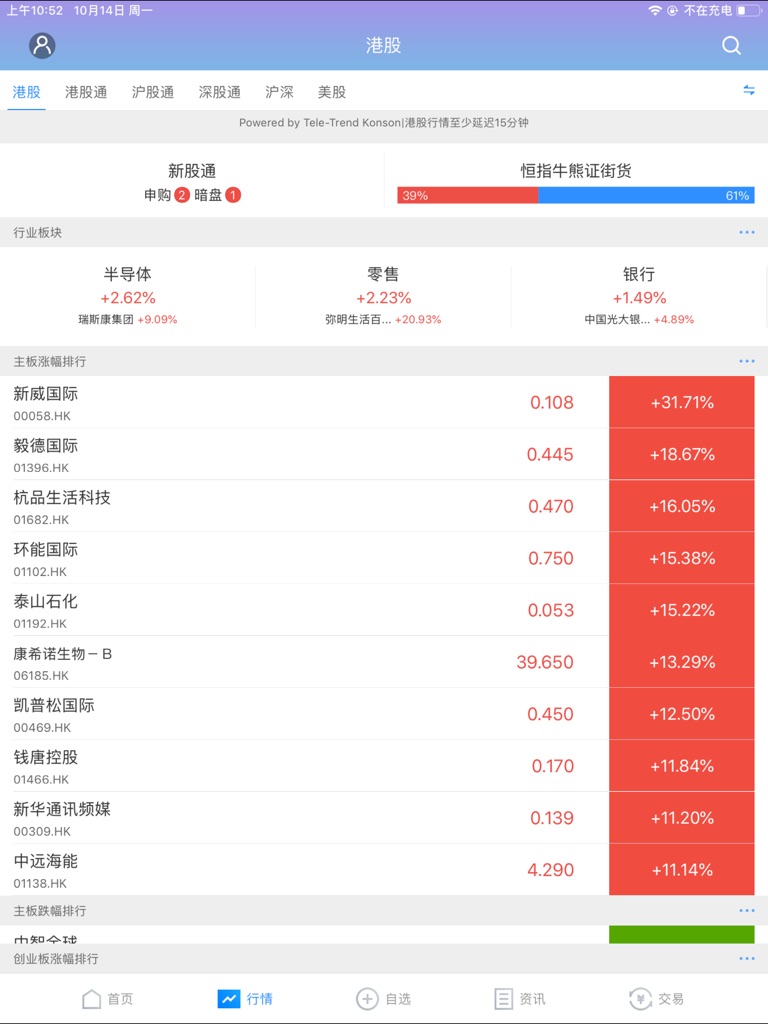768x1024 pixels.
Task: Open the 康希诺生物－B stock row
Action: pos(300,662)
